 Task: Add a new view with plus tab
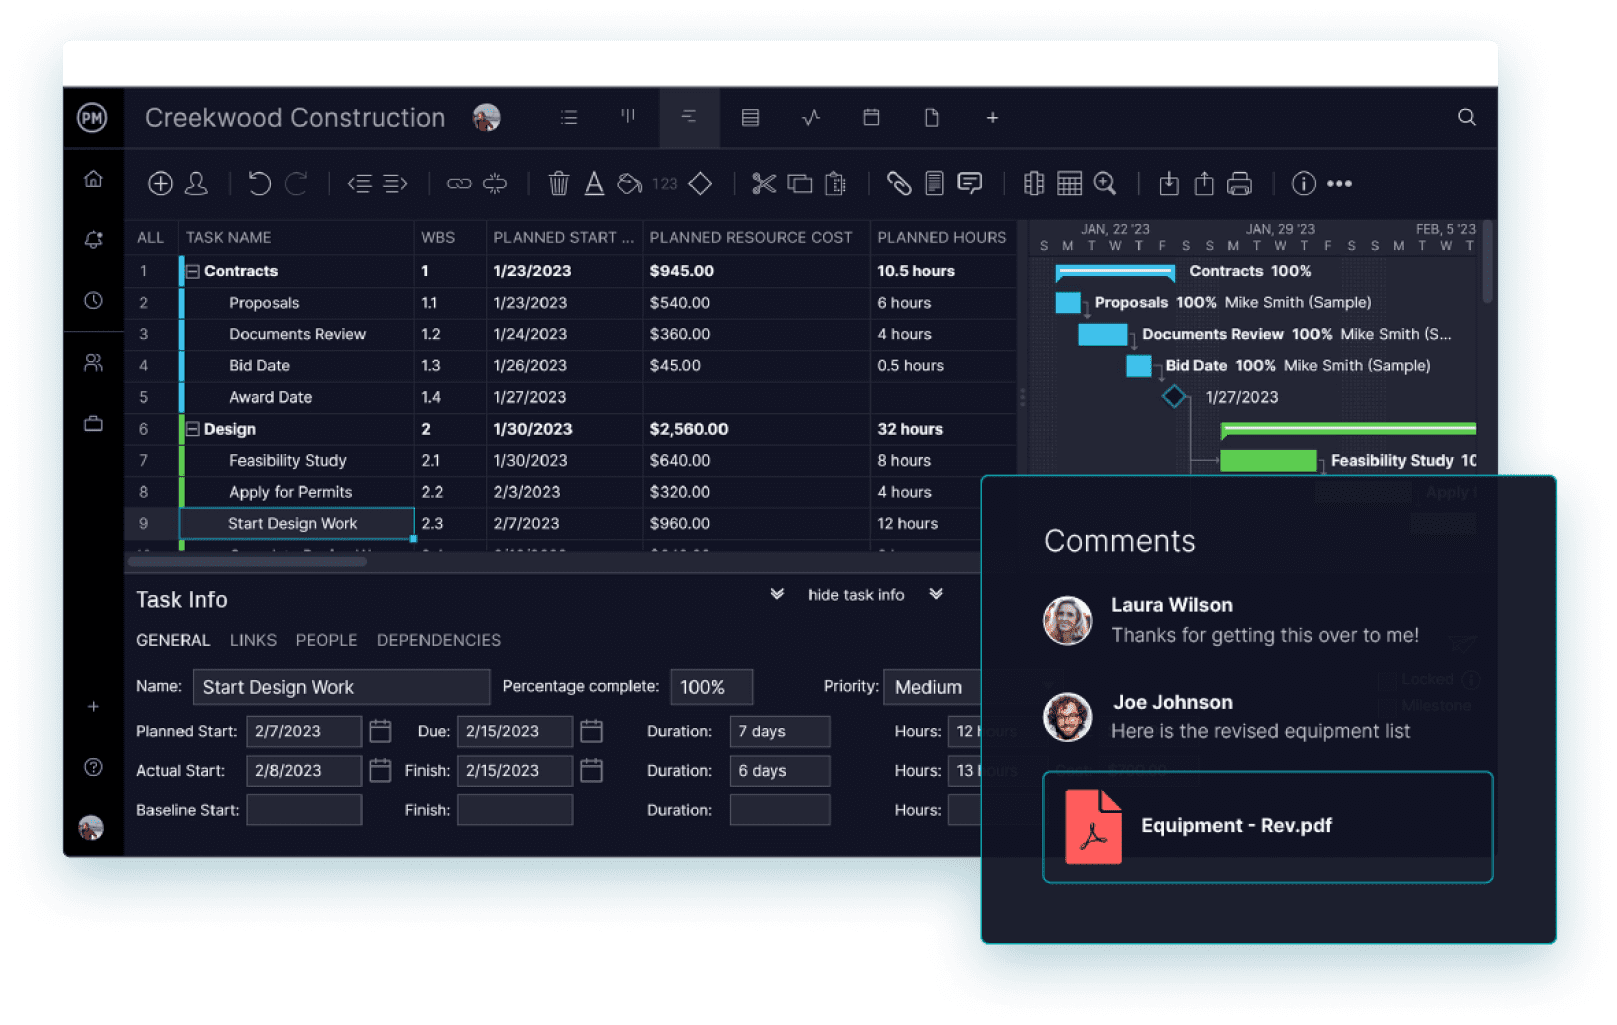point(992,118)
